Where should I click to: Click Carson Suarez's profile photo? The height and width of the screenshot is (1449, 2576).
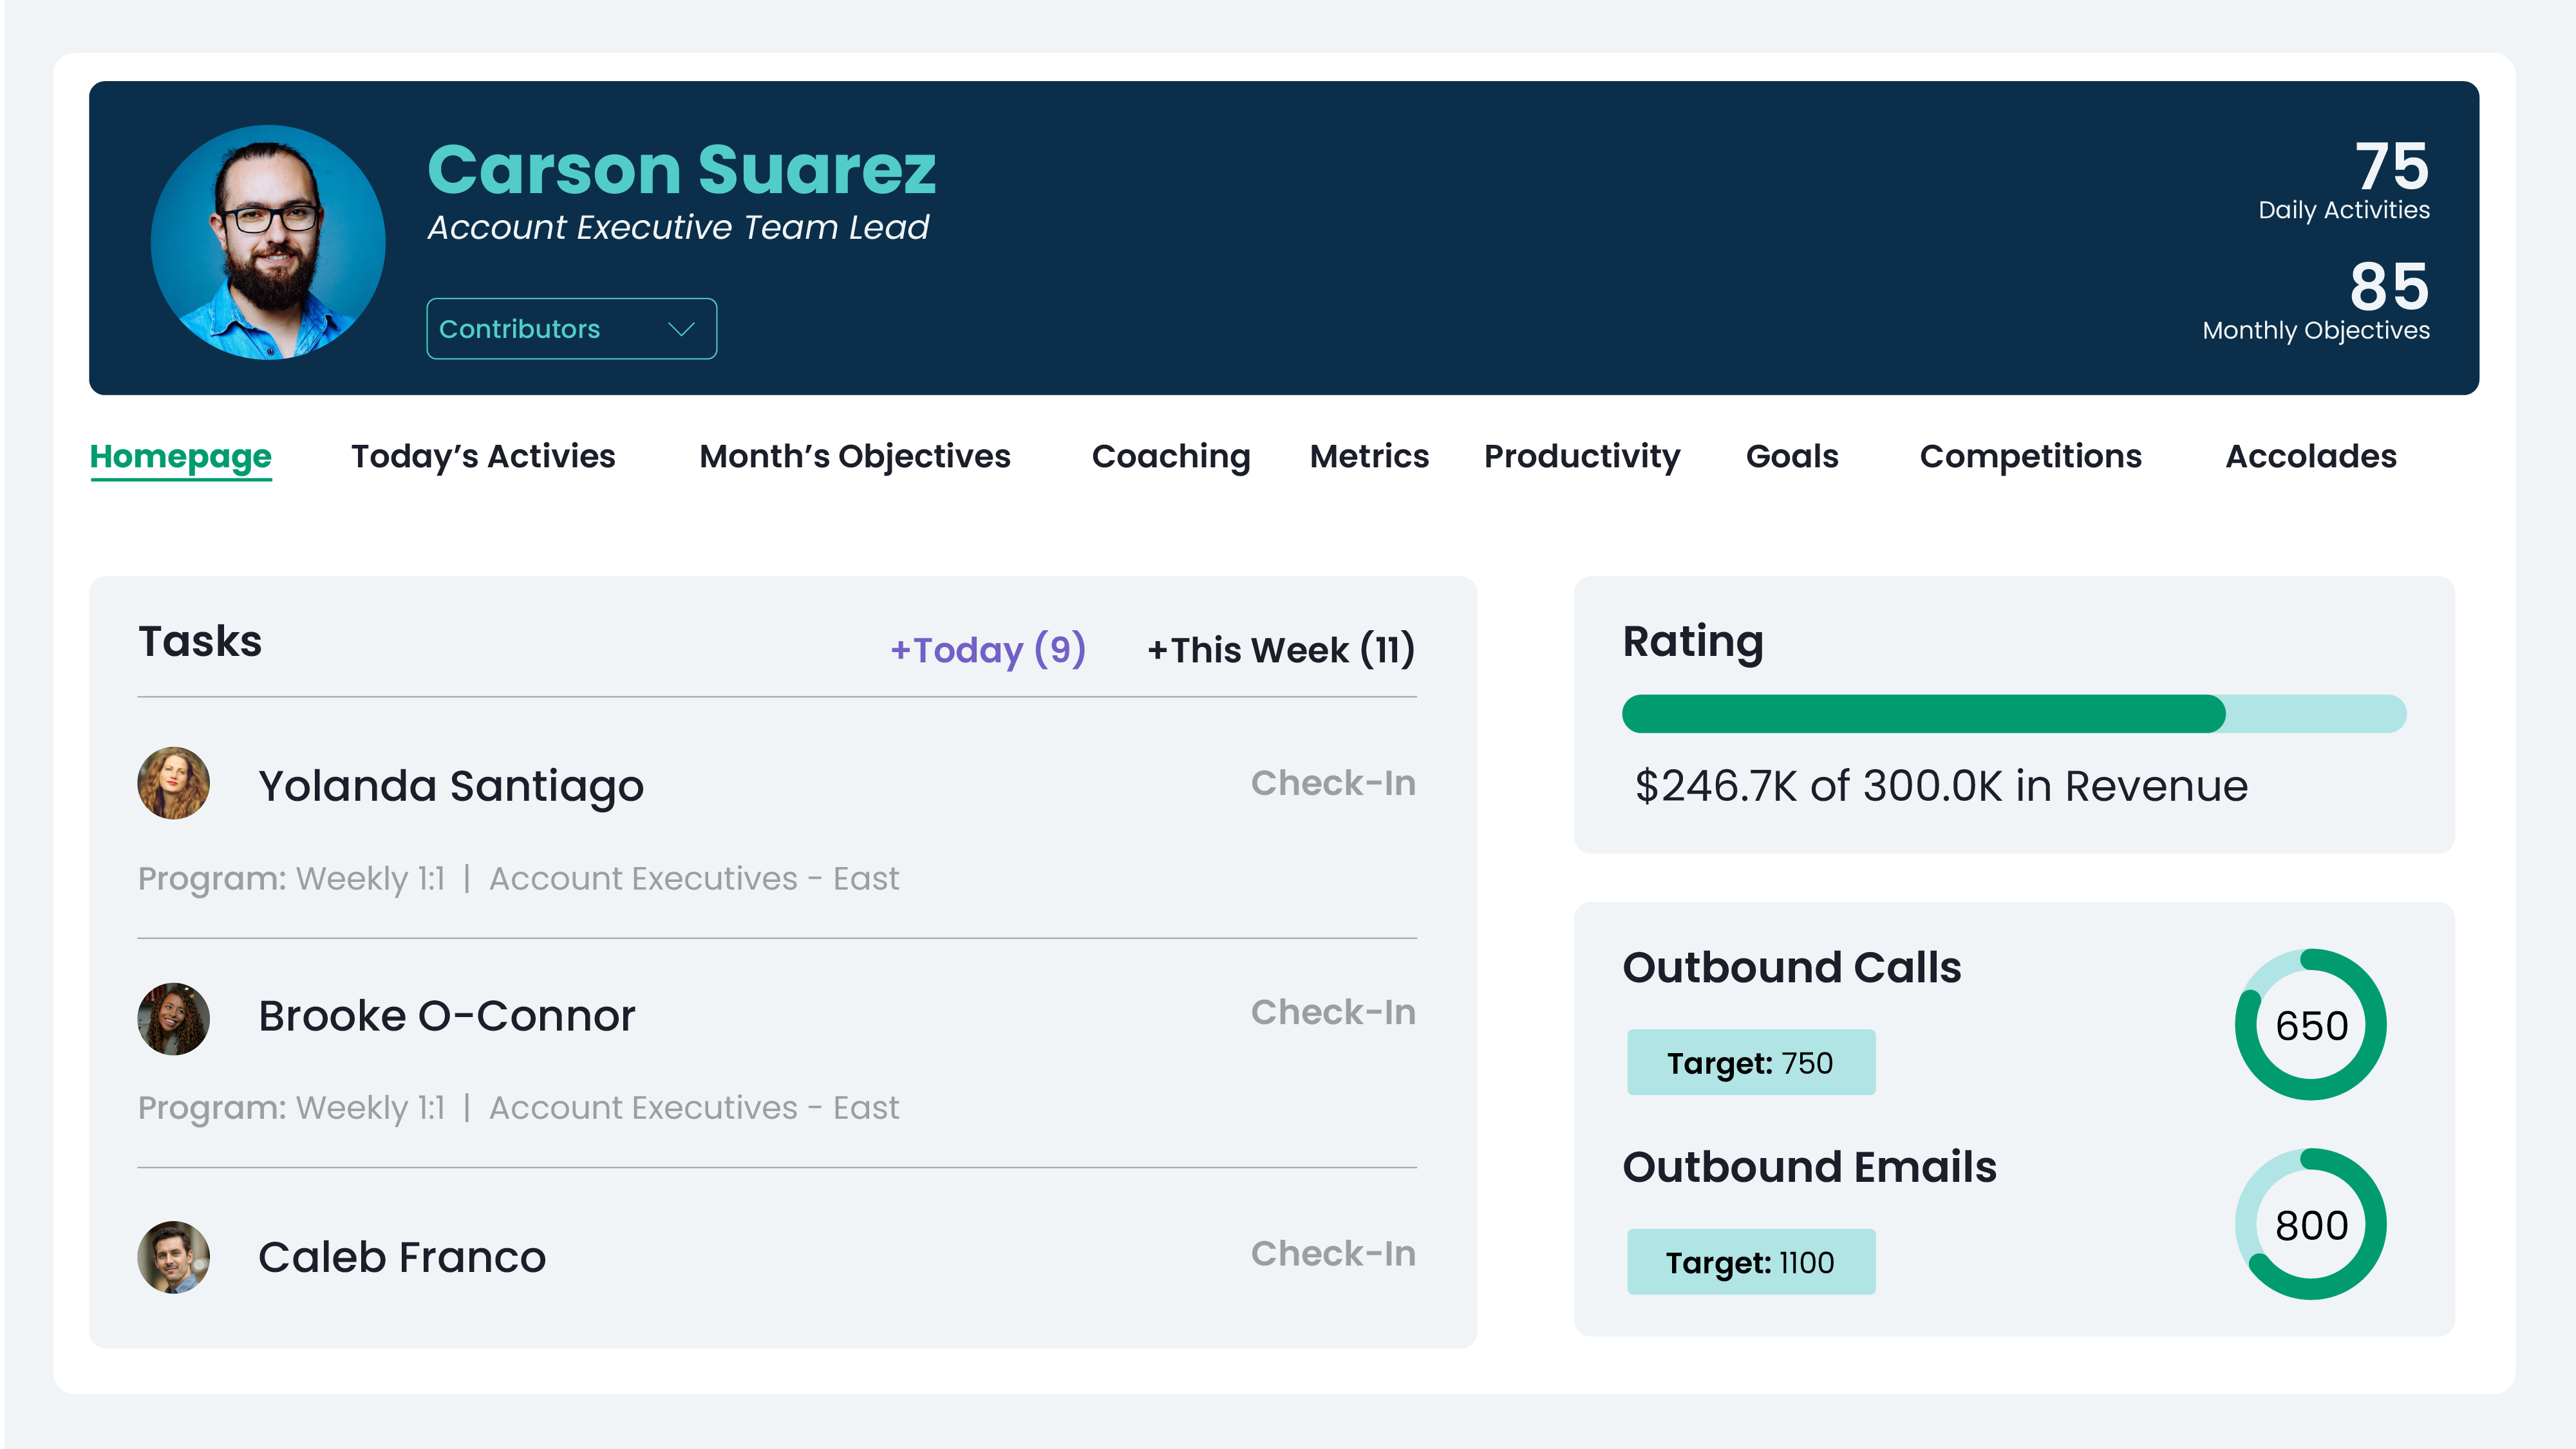(x=268, y=242)
